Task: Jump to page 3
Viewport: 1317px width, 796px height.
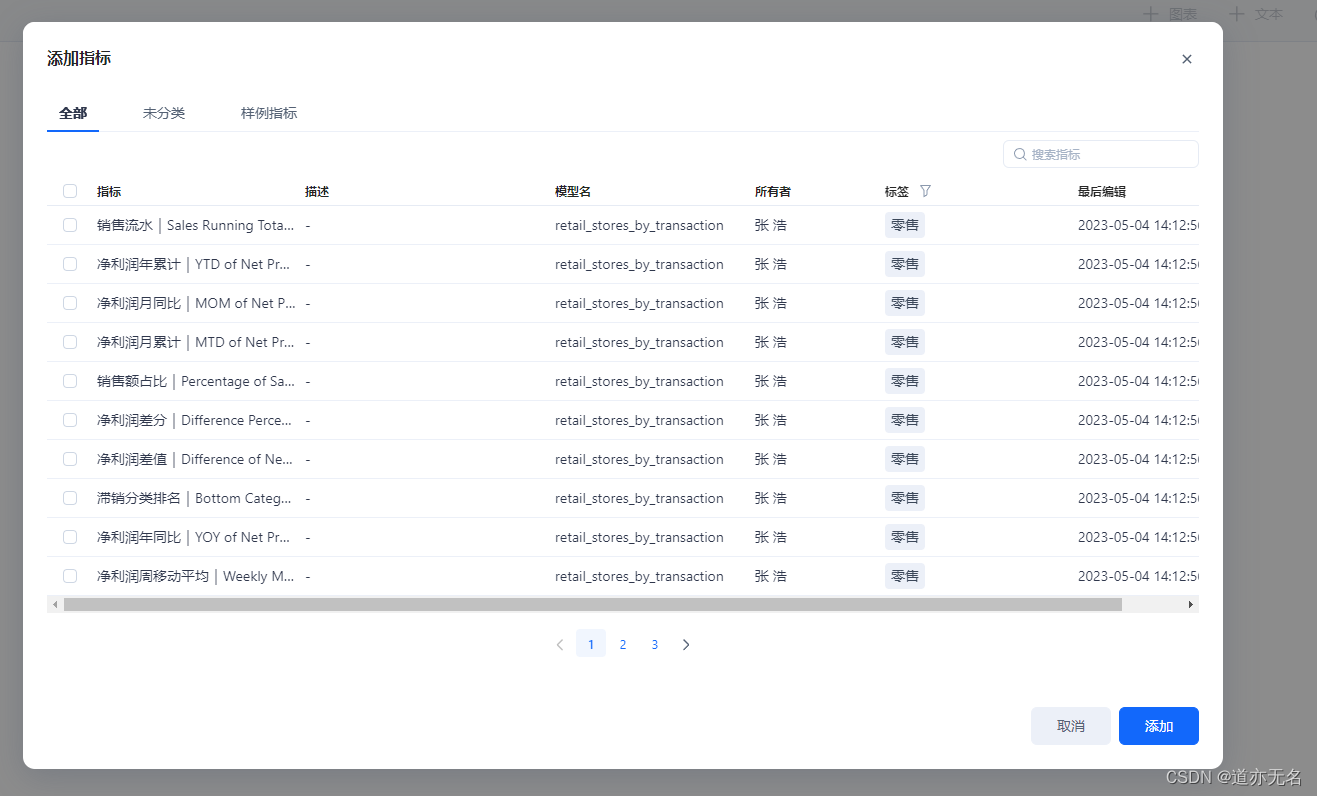Action: [x=655, y=644]
